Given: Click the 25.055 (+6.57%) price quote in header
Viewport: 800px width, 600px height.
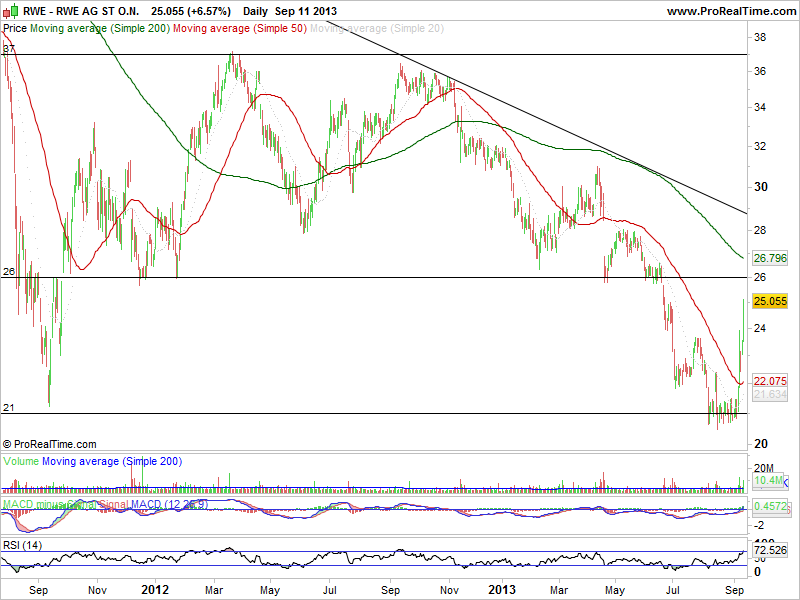Looking at the screenshot, I should click(x=191, y=11).
